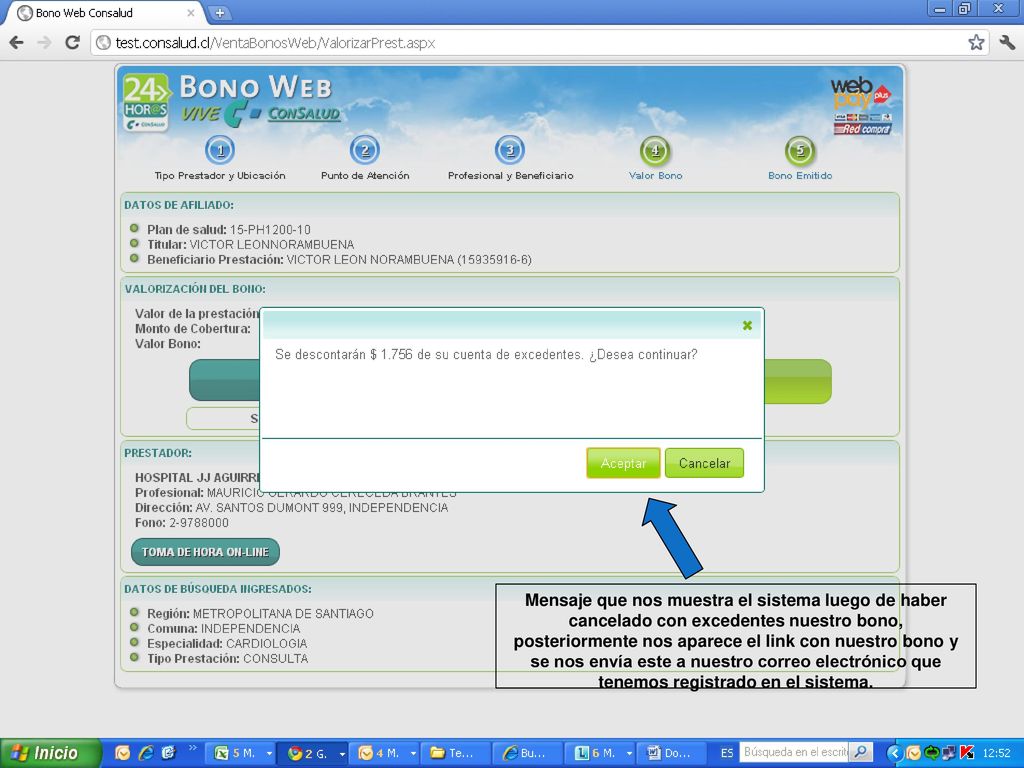Open the 6 M. taskbar group
Image resolution: width=1024 pixels, height=768 pixels.
(599, 753)
